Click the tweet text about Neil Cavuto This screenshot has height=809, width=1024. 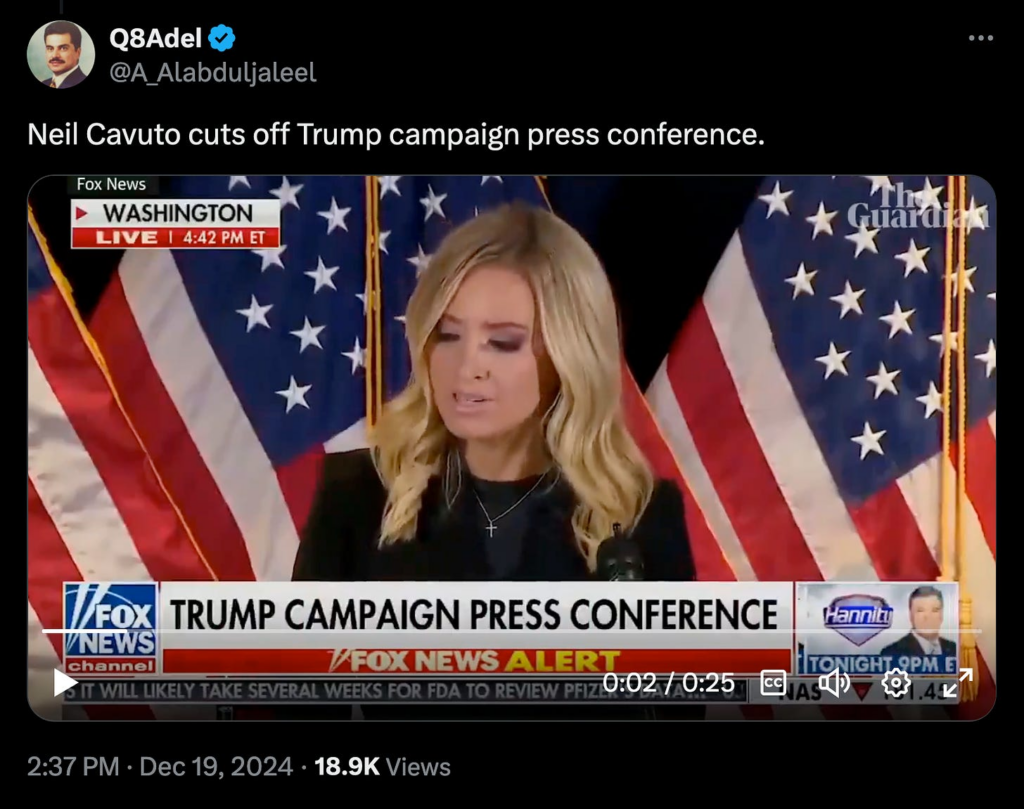point(396,135)
